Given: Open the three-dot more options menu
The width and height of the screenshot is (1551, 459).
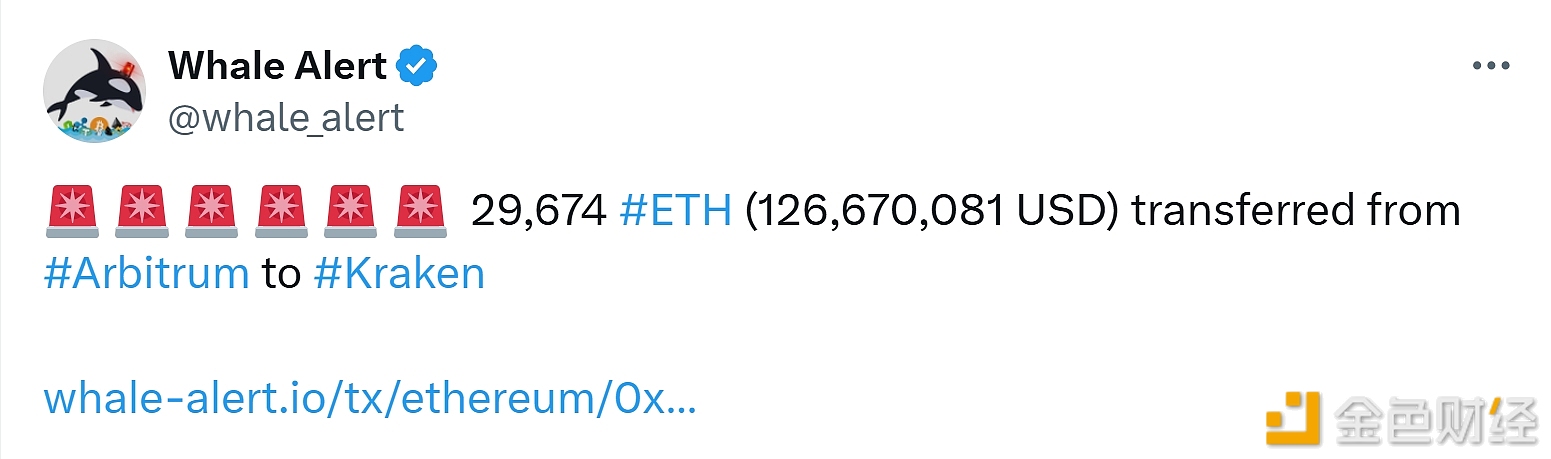Looking at the screenshot, I should coord(1490,66).
